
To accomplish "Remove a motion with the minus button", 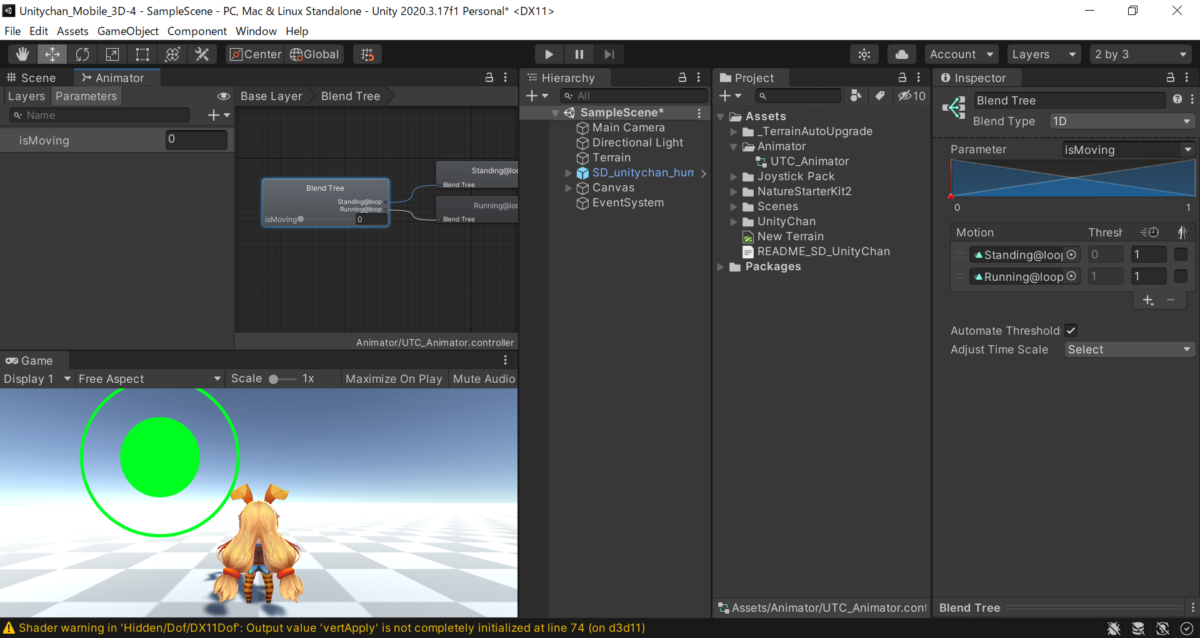I will click(x=1171, y=300).
